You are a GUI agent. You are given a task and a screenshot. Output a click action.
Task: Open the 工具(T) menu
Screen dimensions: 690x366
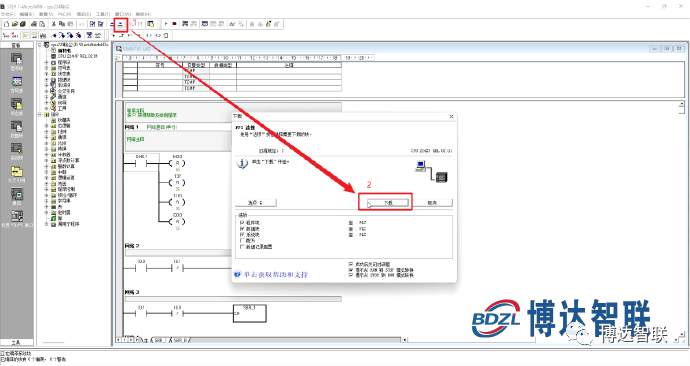(x=103, y=14)
